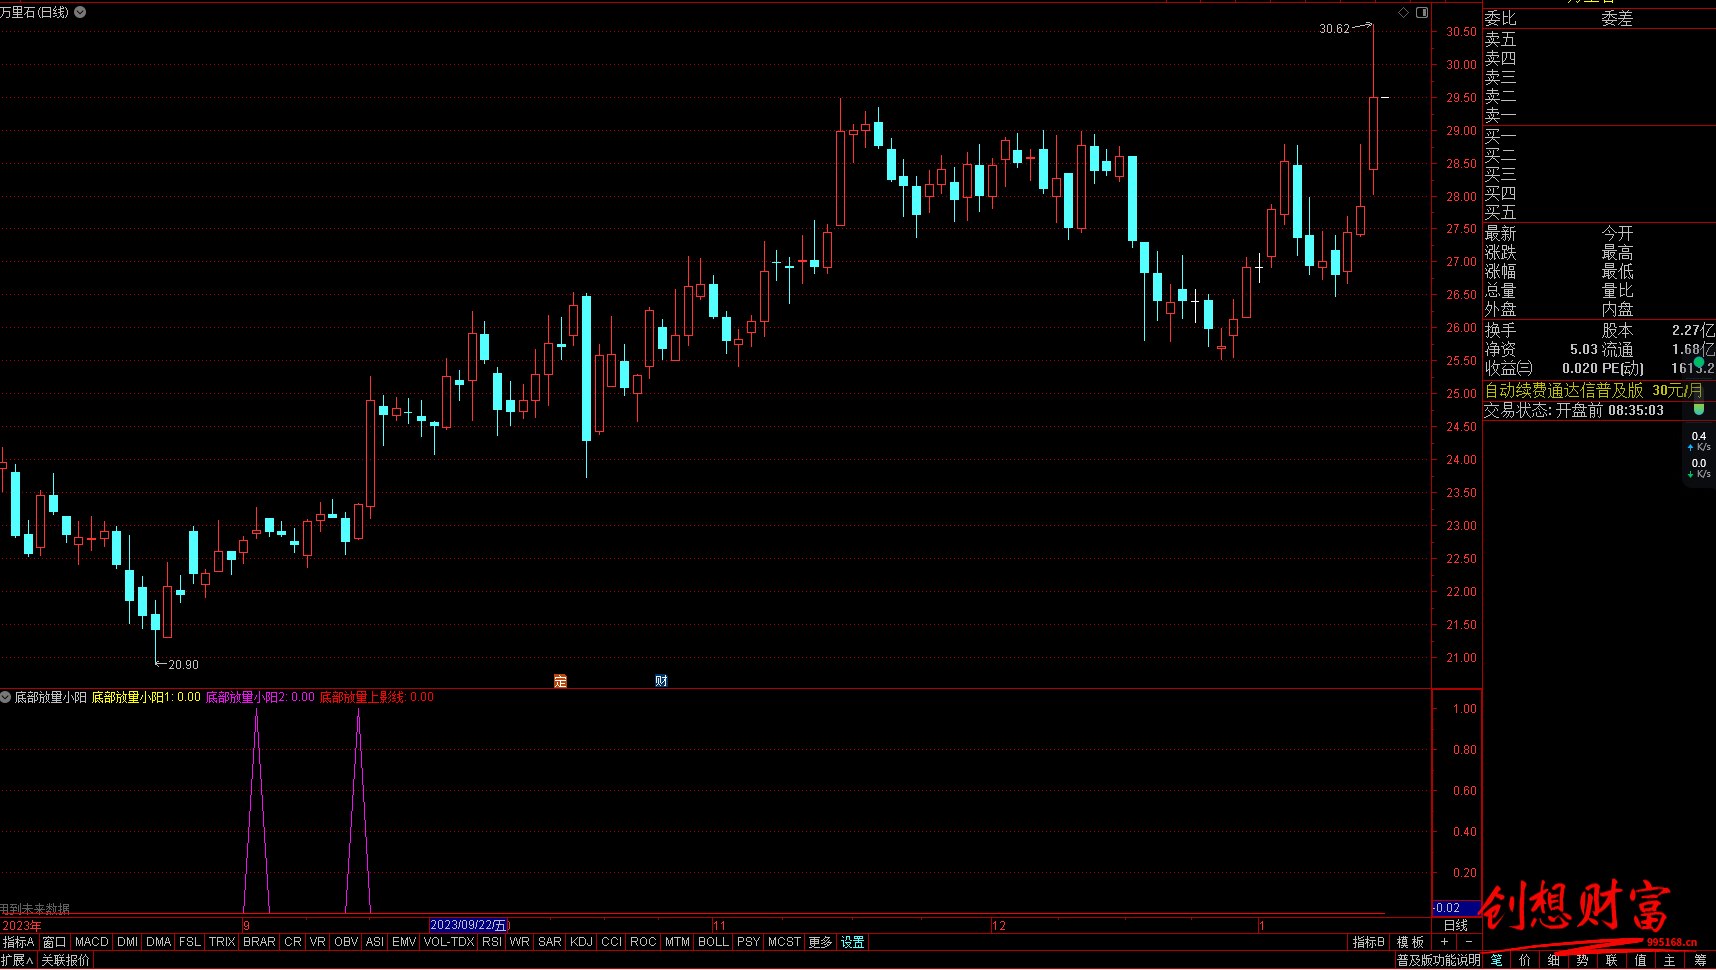This screenshot has height=970, width=1716.
Task: Select the MCST indicator
Action: point(784,942)
